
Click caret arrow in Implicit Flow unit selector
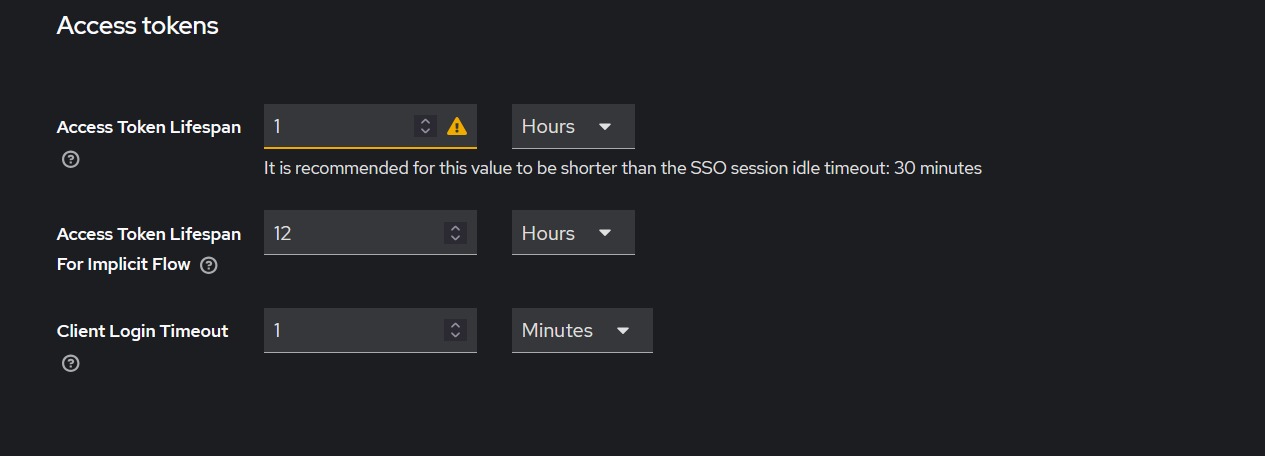pyautogui.click(x=605, y=234)
